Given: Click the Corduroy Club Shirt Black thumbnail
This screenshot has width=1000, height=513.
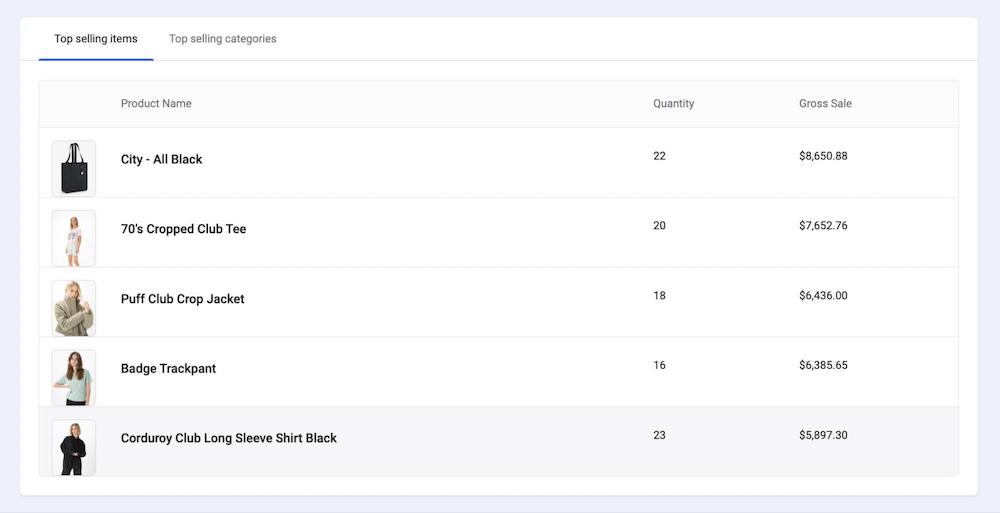Looking at the screenshot, I should (x=74, y=447).
